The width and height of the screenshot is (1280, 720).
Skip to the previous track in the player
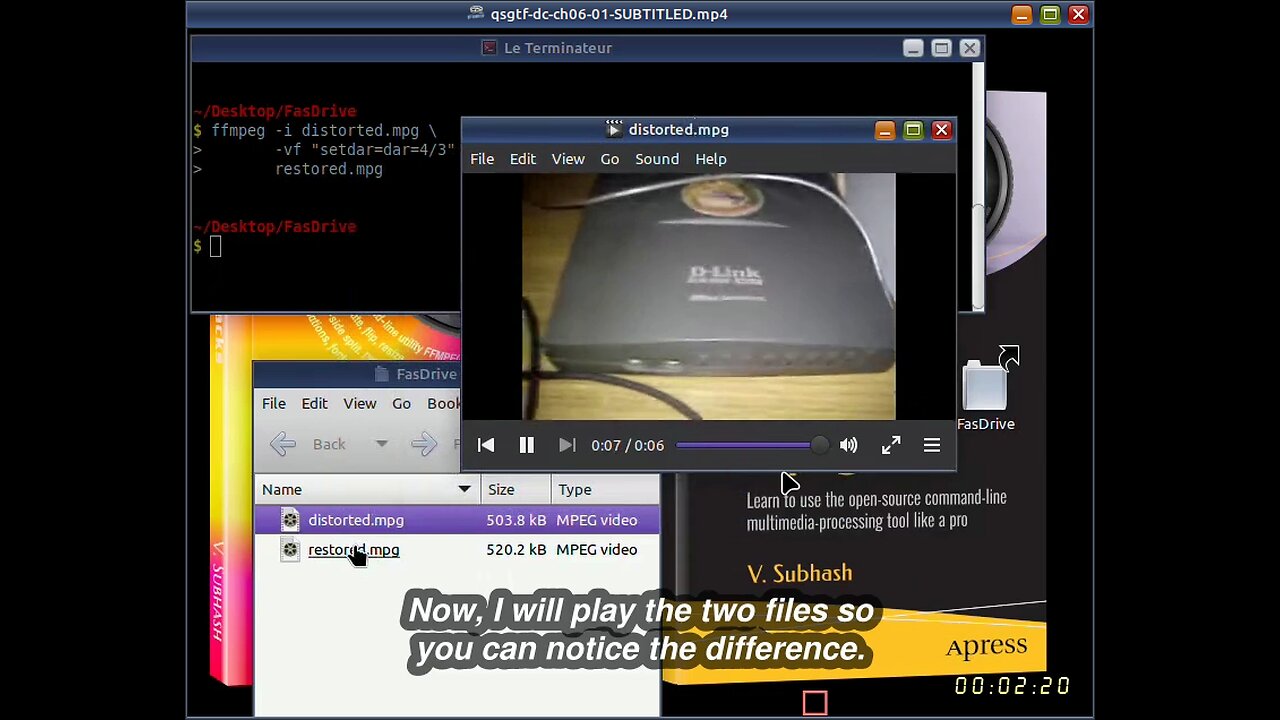(486, 445)
